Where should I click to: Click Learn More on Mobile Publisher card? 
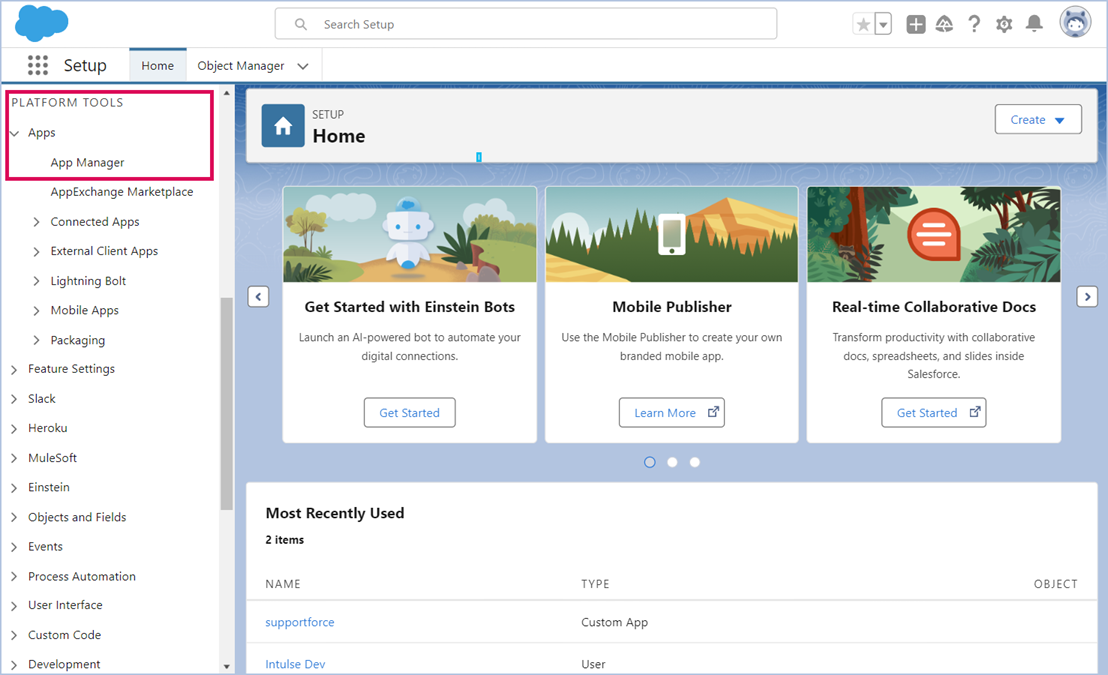point(672,413)
